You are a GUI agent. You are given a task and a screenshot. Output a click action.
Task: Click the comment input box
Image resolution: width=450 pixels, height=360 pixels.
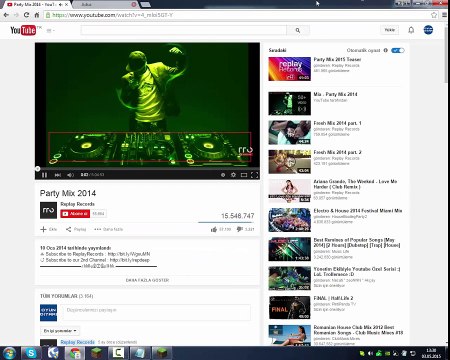click(156, 312)
